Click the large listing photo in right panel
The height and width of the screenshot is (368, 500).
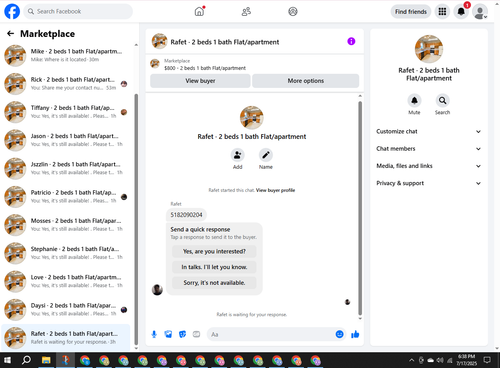[x=429, y=49]
